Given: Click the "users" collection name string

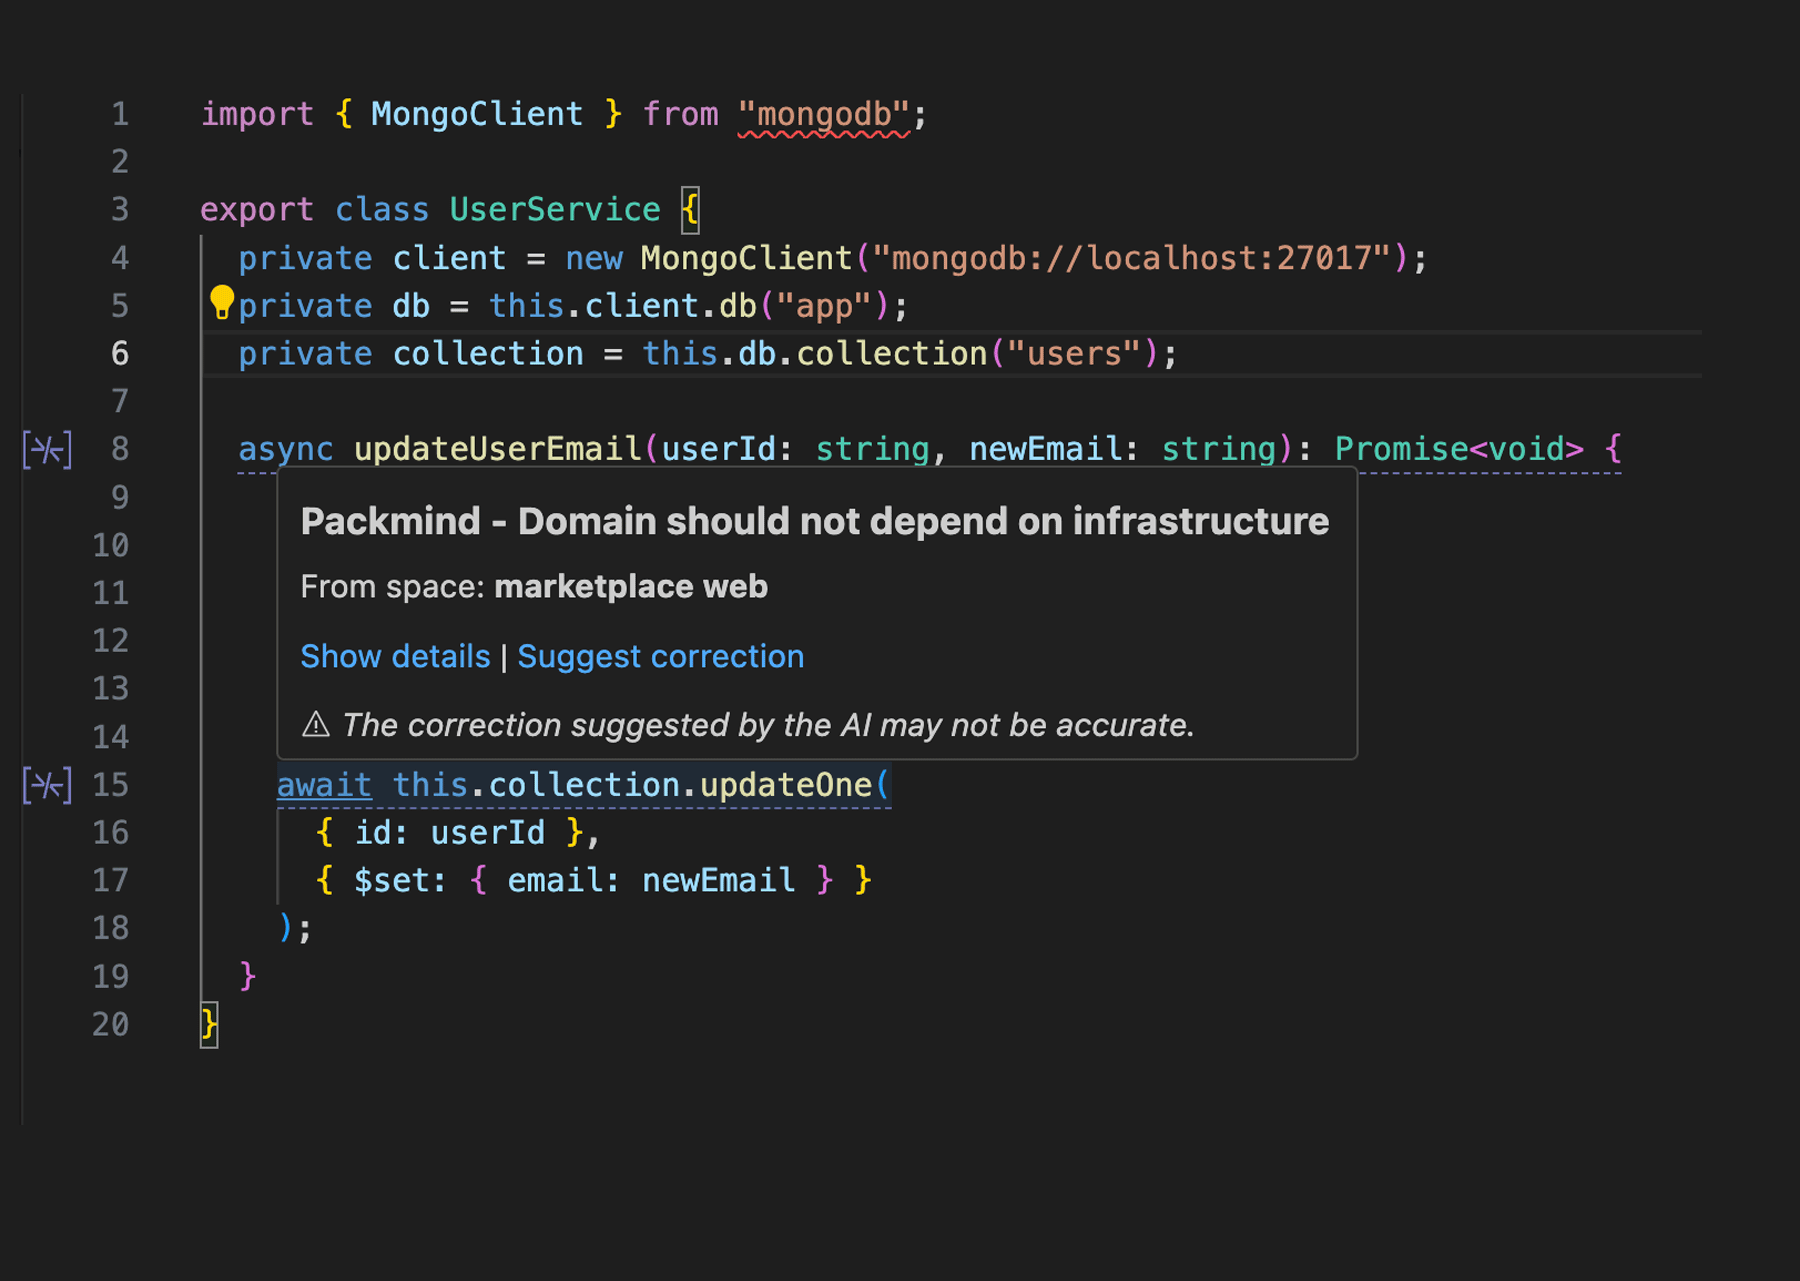Looking at the screenshot, I should click(x=1073, y=353).
